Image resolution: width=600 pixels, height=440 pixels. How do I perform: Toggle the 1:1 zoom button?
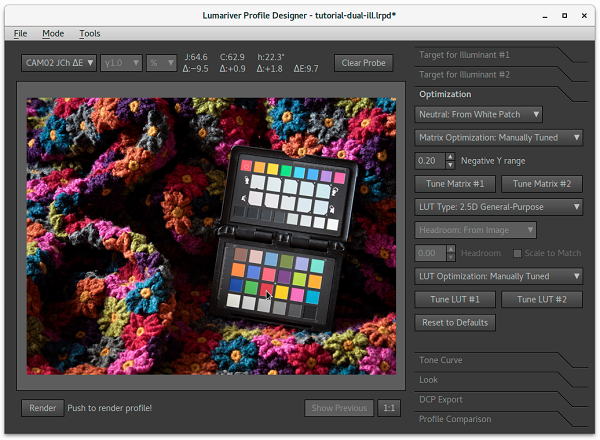tap(388, 408)
